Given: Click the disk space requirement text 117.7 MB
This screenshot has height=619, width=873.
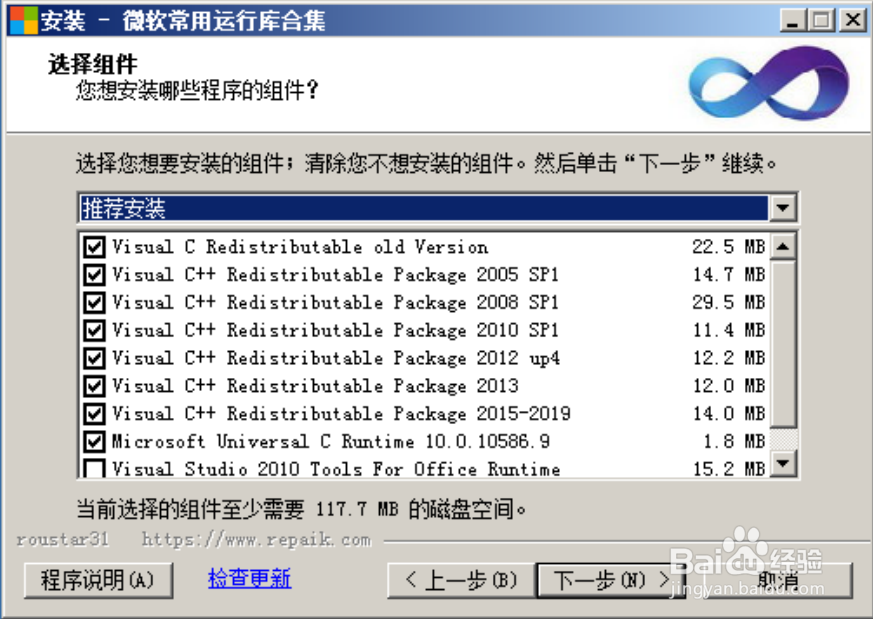Looking at the screenshot, I should point(357,509).
